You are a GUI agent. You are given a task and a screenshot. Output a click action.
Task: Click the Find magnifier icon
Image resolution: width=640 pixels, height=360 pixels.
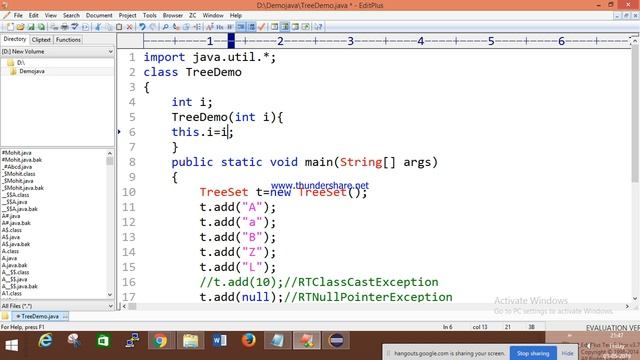coord(165,27)
